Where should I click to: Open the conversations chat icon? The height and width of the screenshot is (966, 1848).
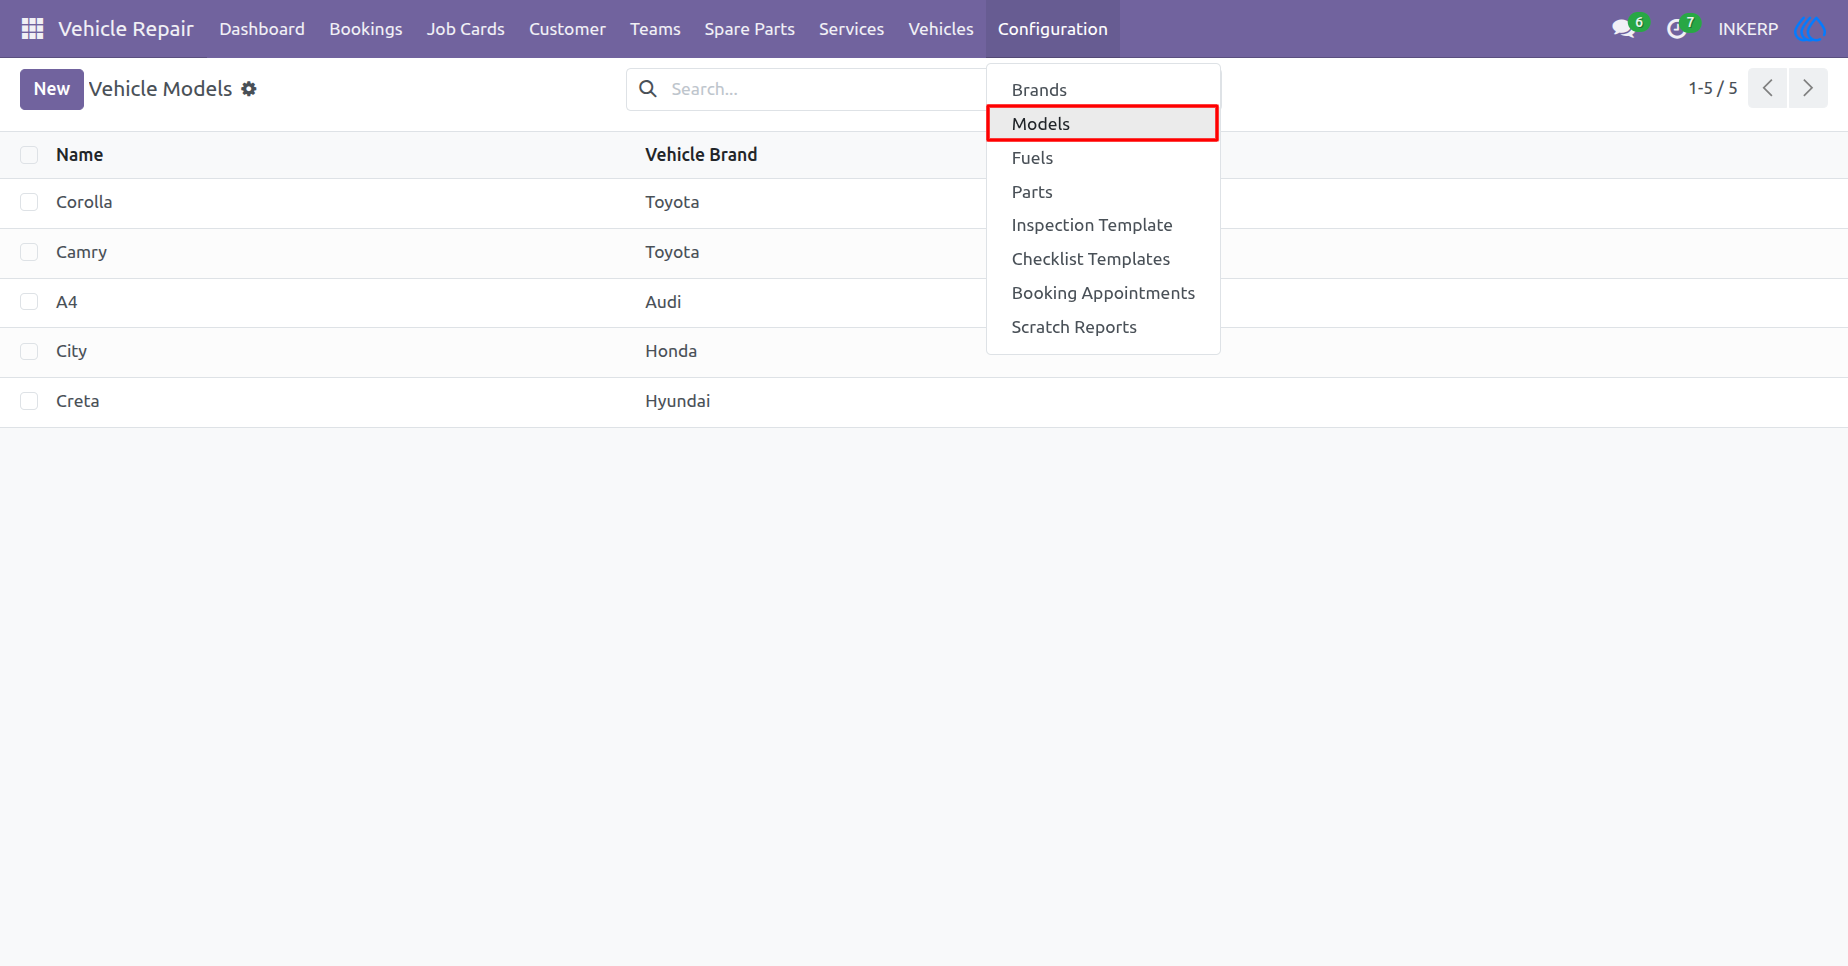1623,29
